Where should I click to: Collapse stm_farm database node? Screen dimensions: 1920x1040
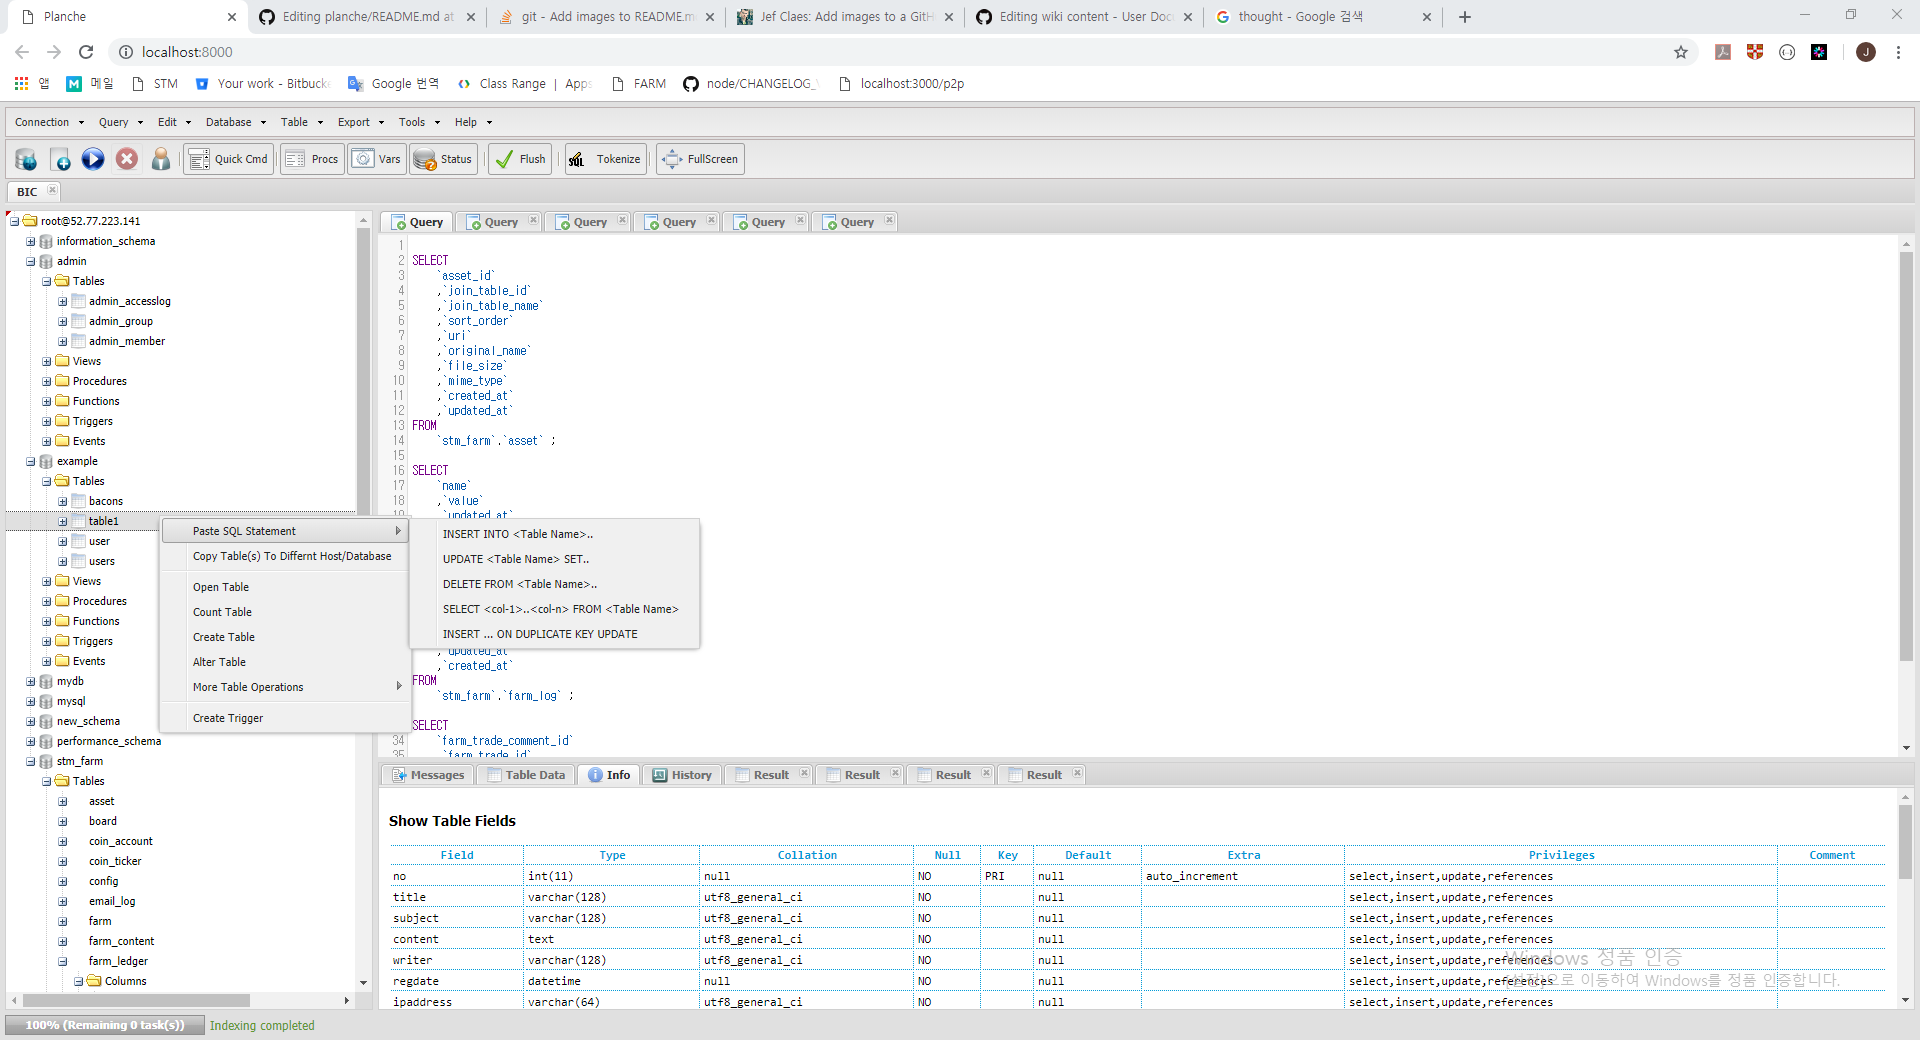pyautogui.click(x=31, y=761)
